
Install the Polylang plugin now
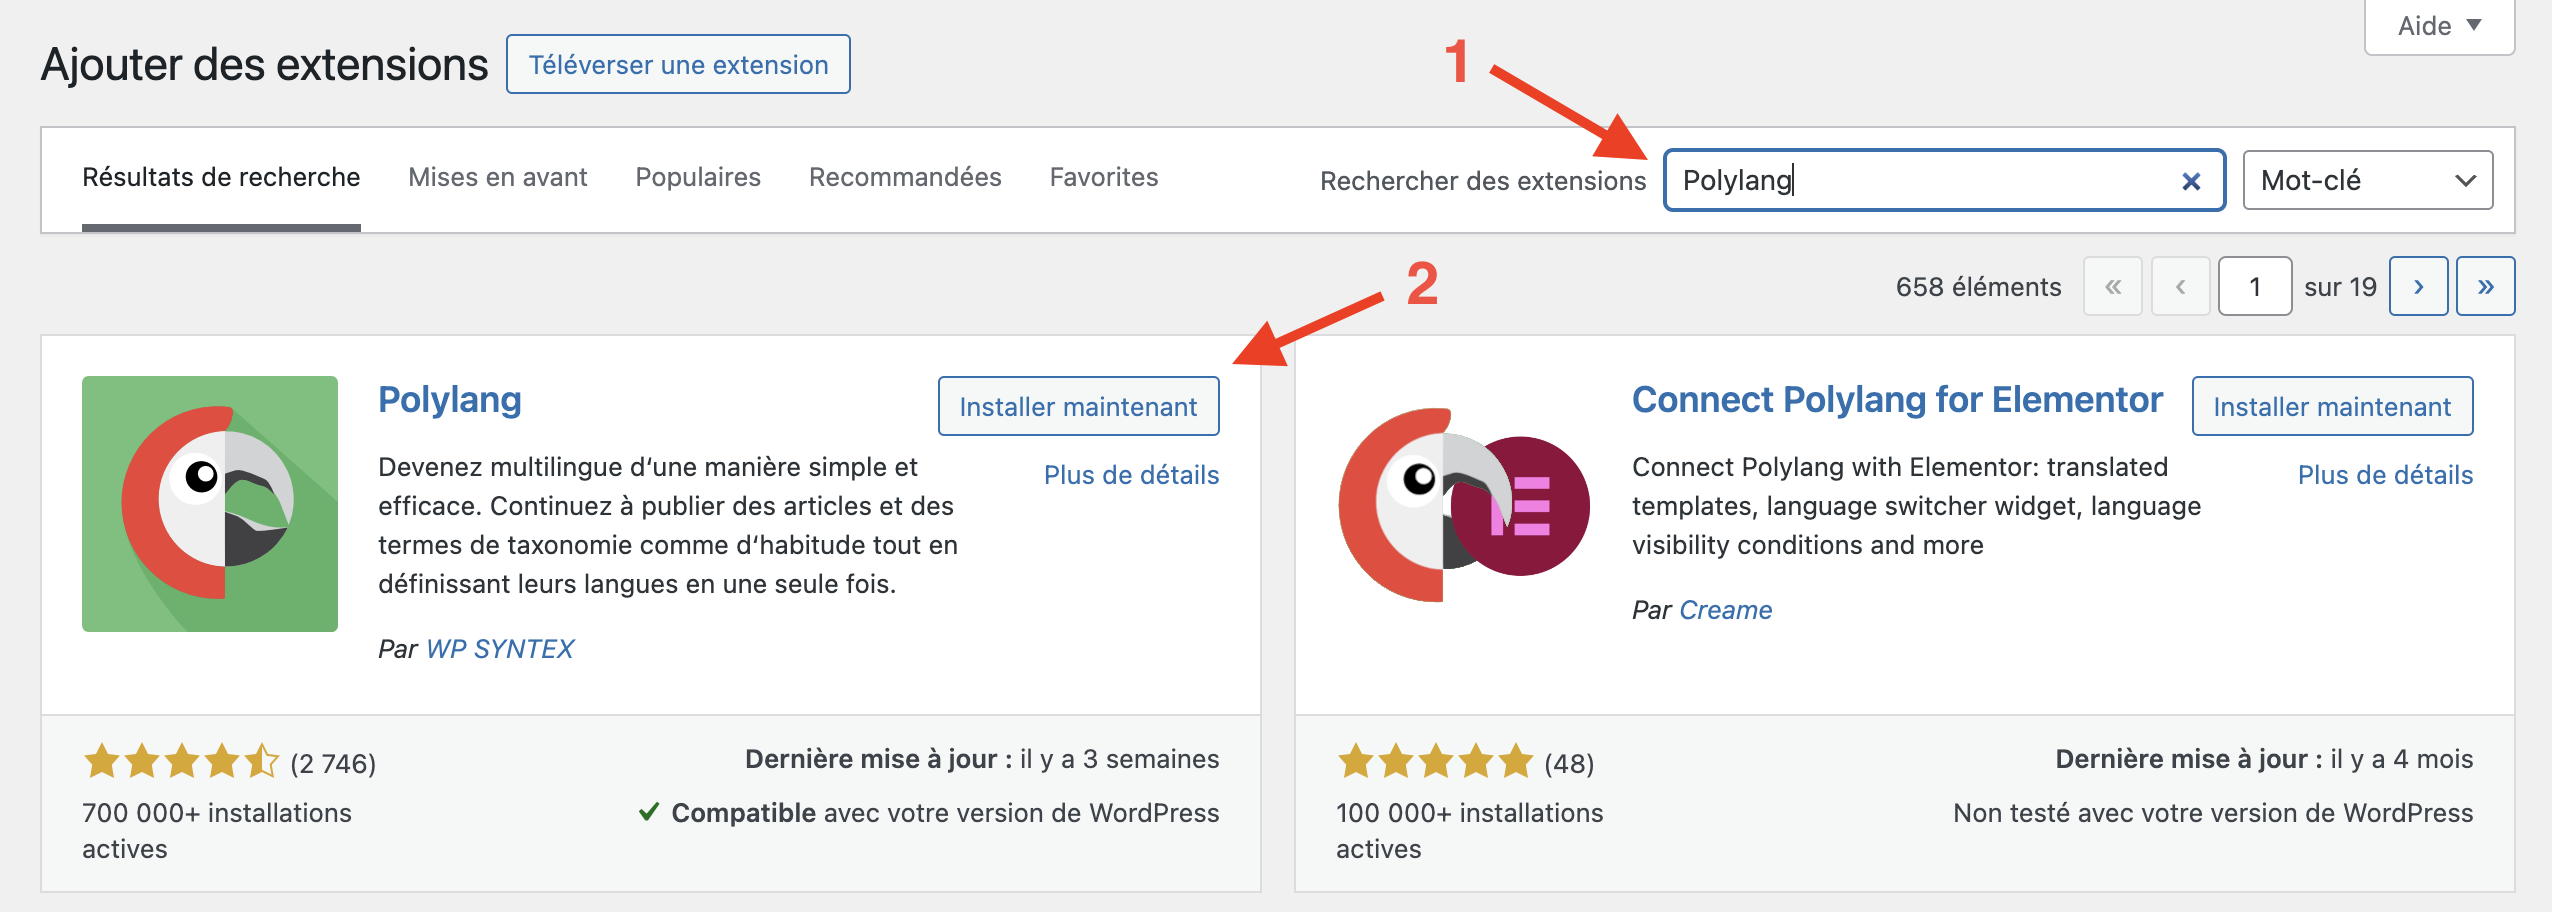[x=1078, y=407]
